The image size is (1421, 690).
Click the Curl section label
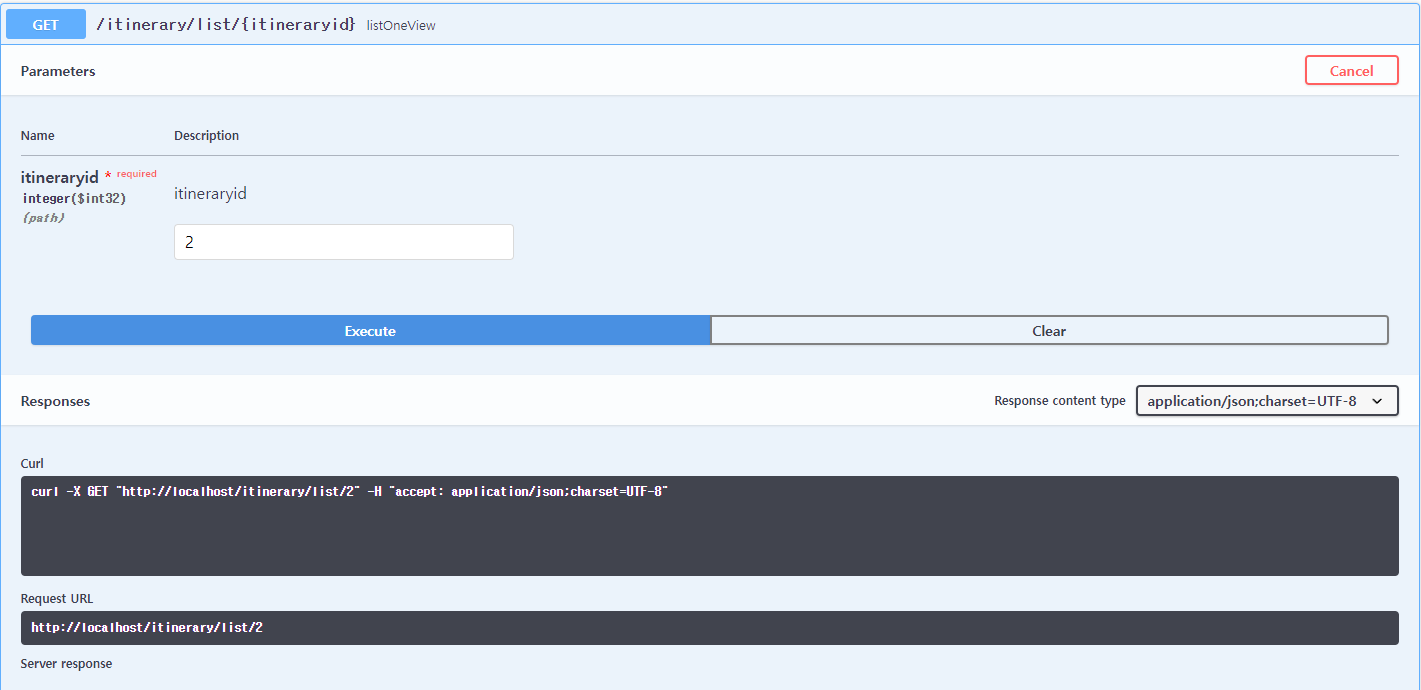pos(31,463)
